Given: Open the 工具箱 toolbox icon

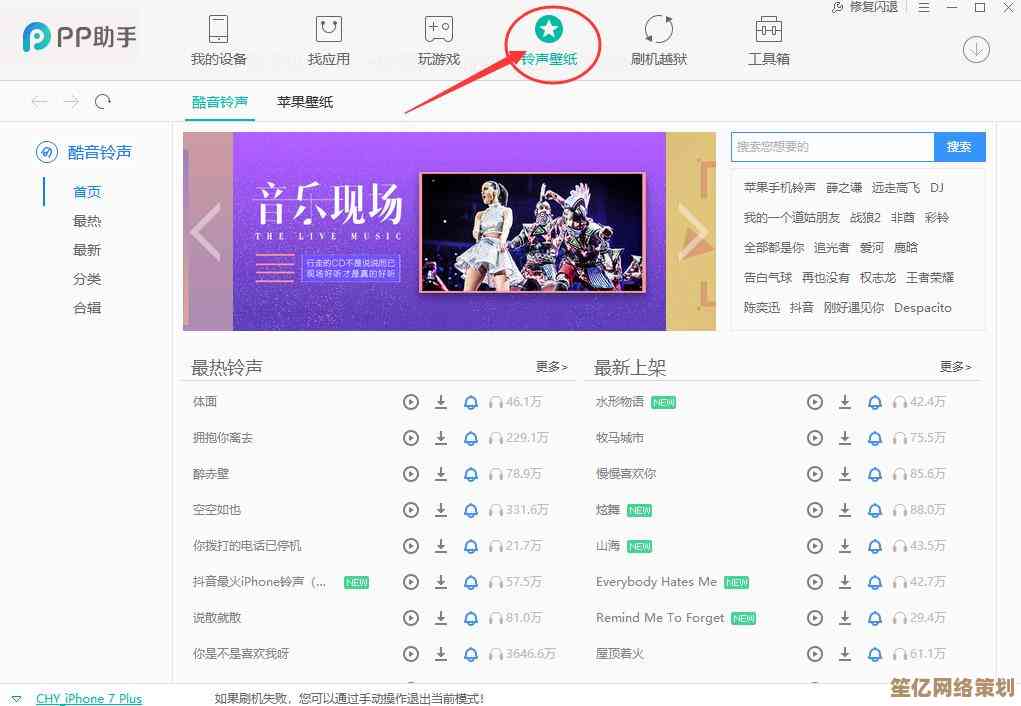Looking at the screenshot, I should tap(768, 30).
